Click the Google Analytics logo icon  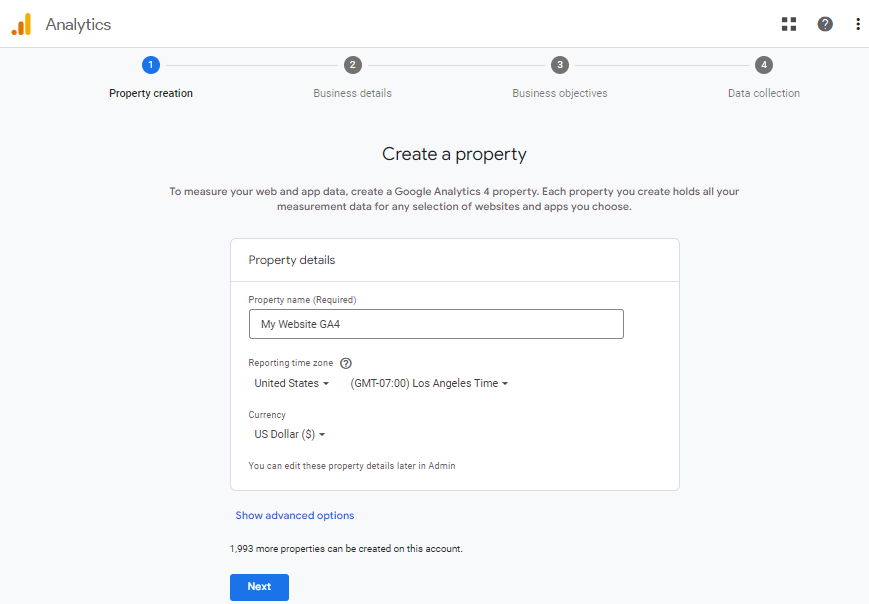21,24
